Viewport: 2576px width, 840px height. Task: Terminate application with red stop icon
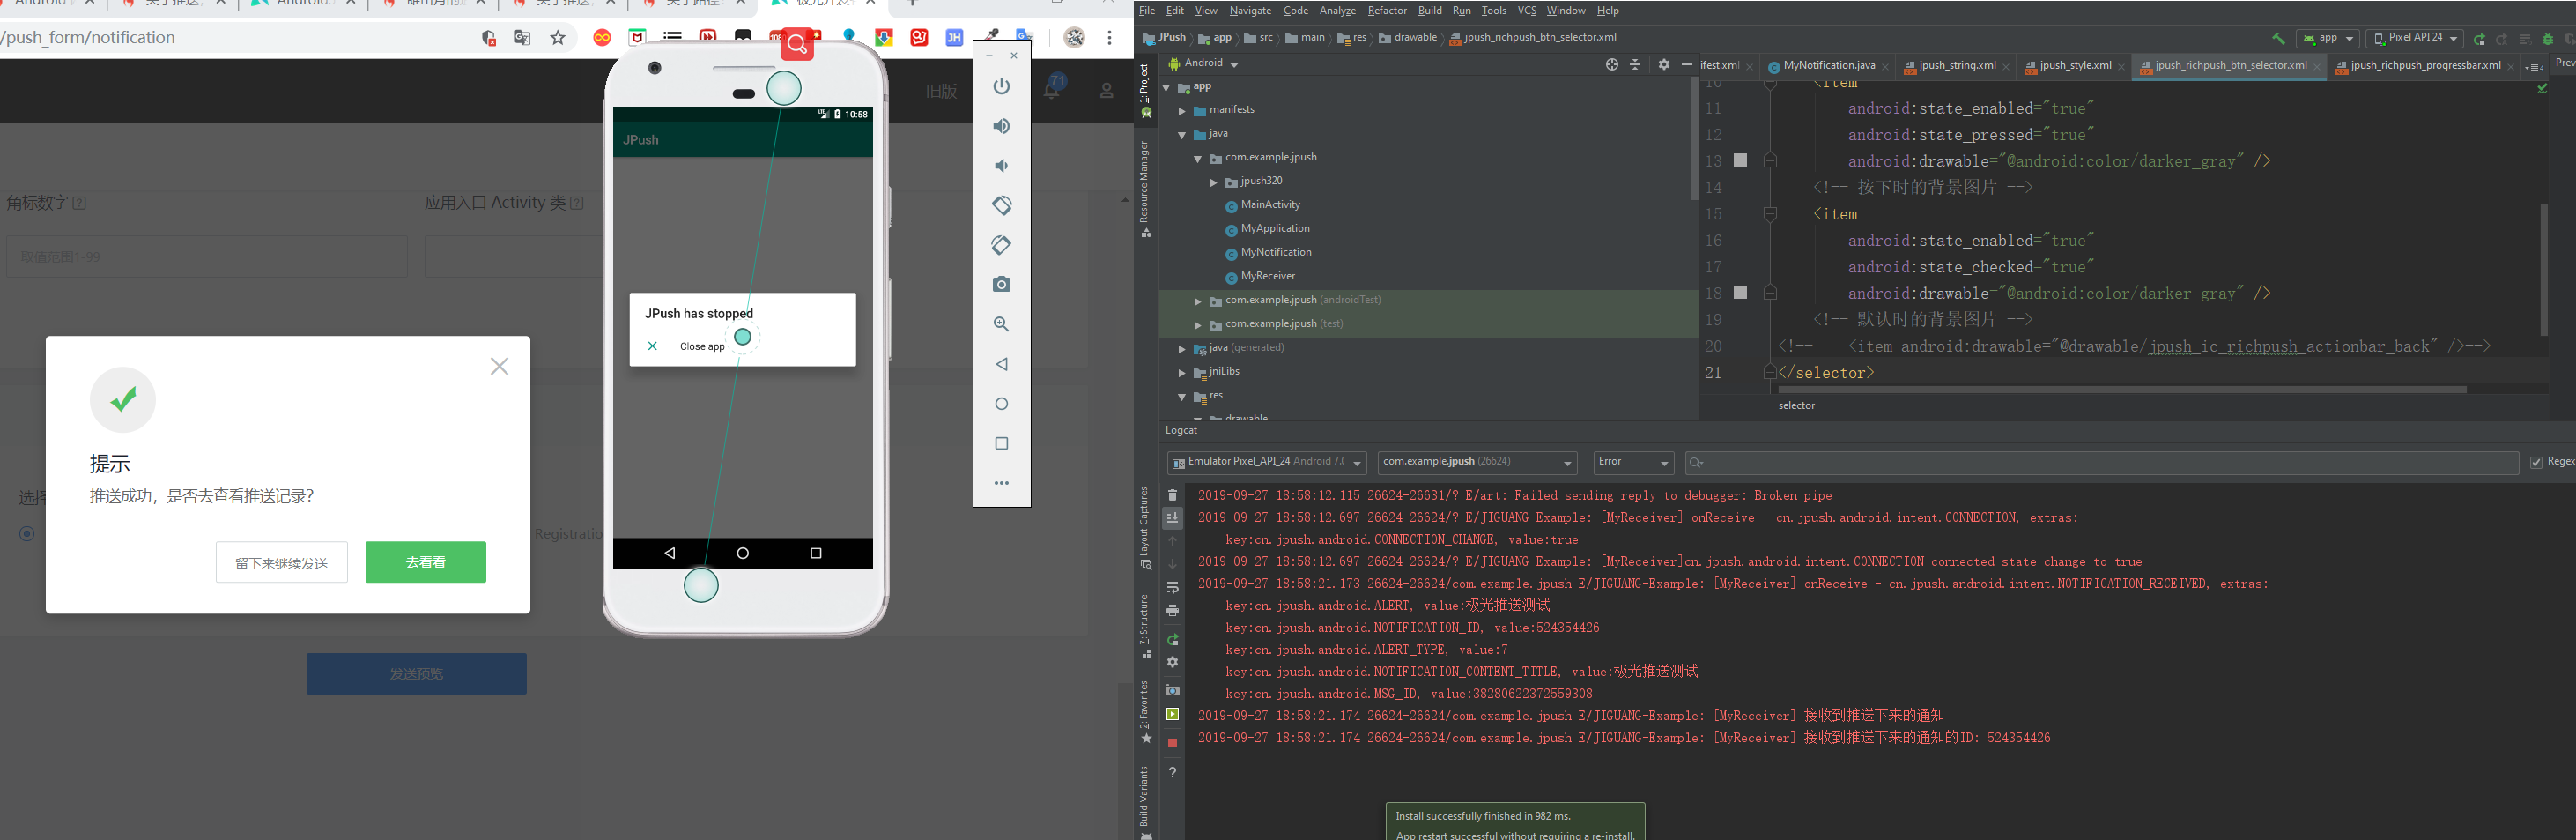pyautogui.click(x=1172, y=743)
